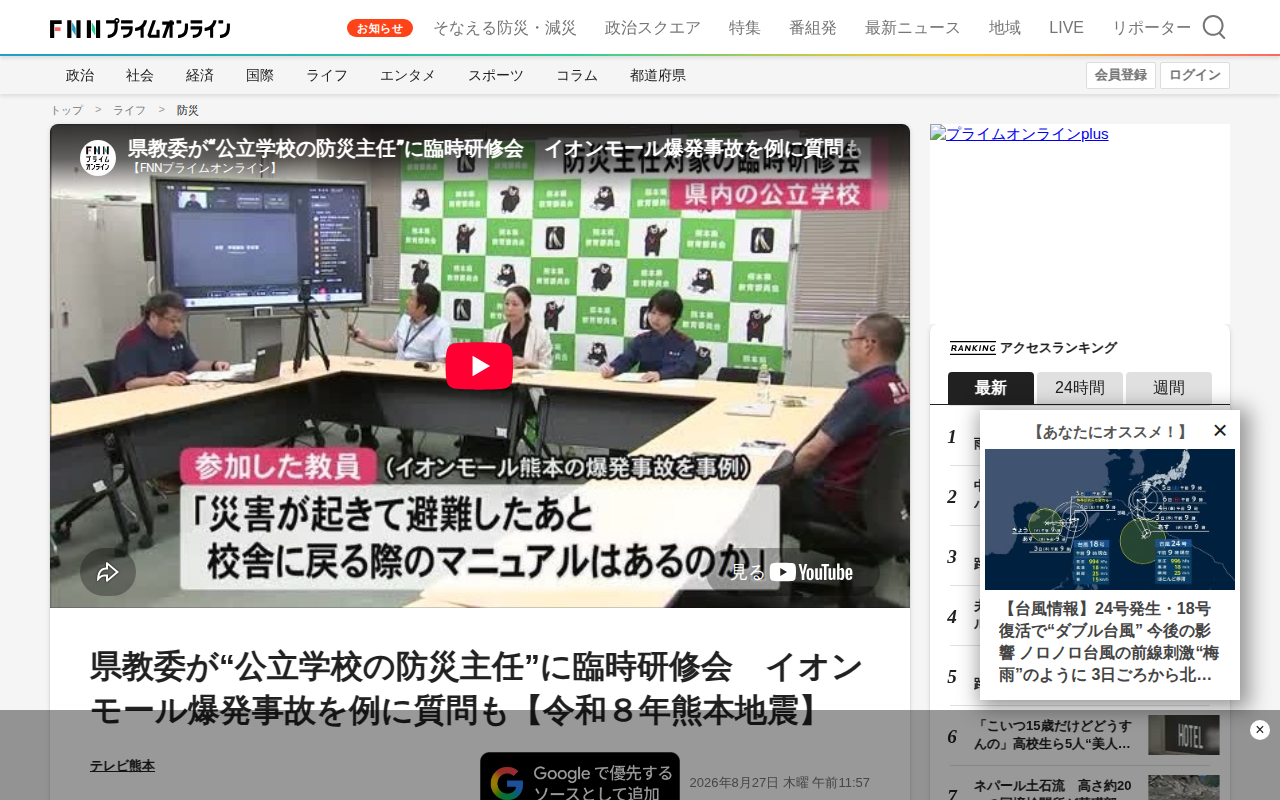Click the video share arrow icon
This screenshot has height=800, width=1280.
[x=108, y=572]
